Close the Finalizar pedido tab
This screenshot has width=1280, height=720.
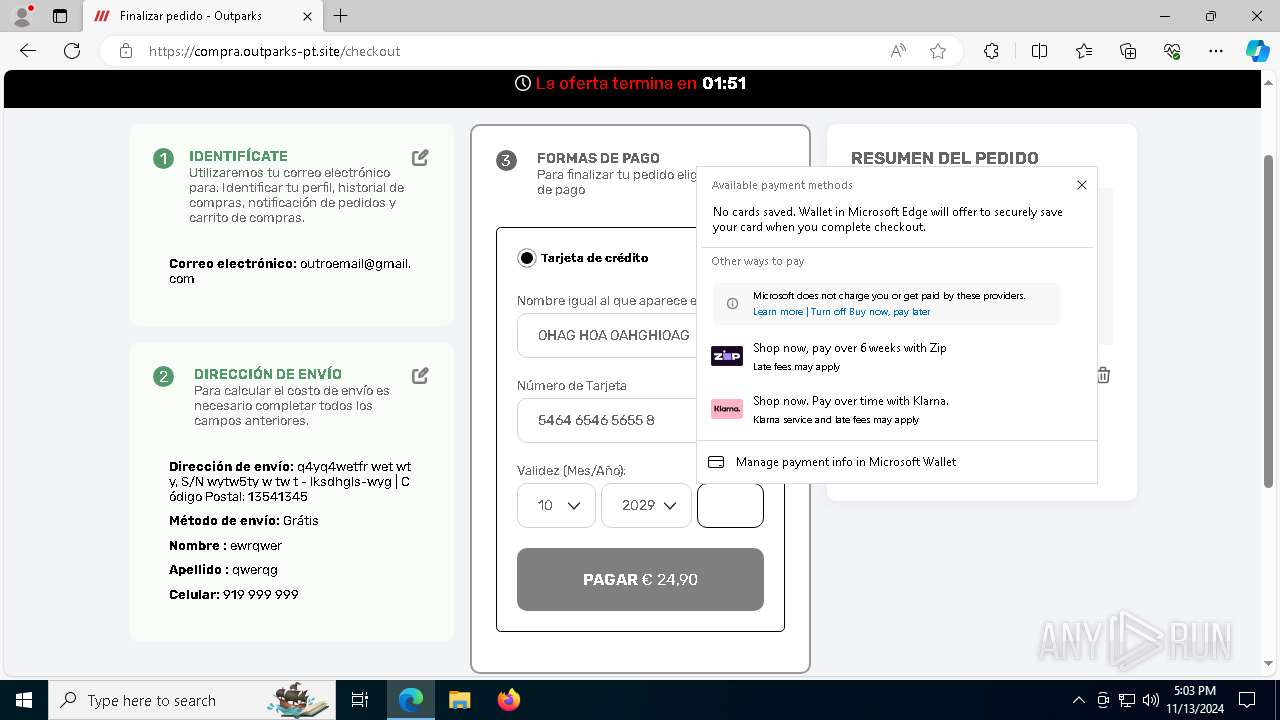coord(306,16)
